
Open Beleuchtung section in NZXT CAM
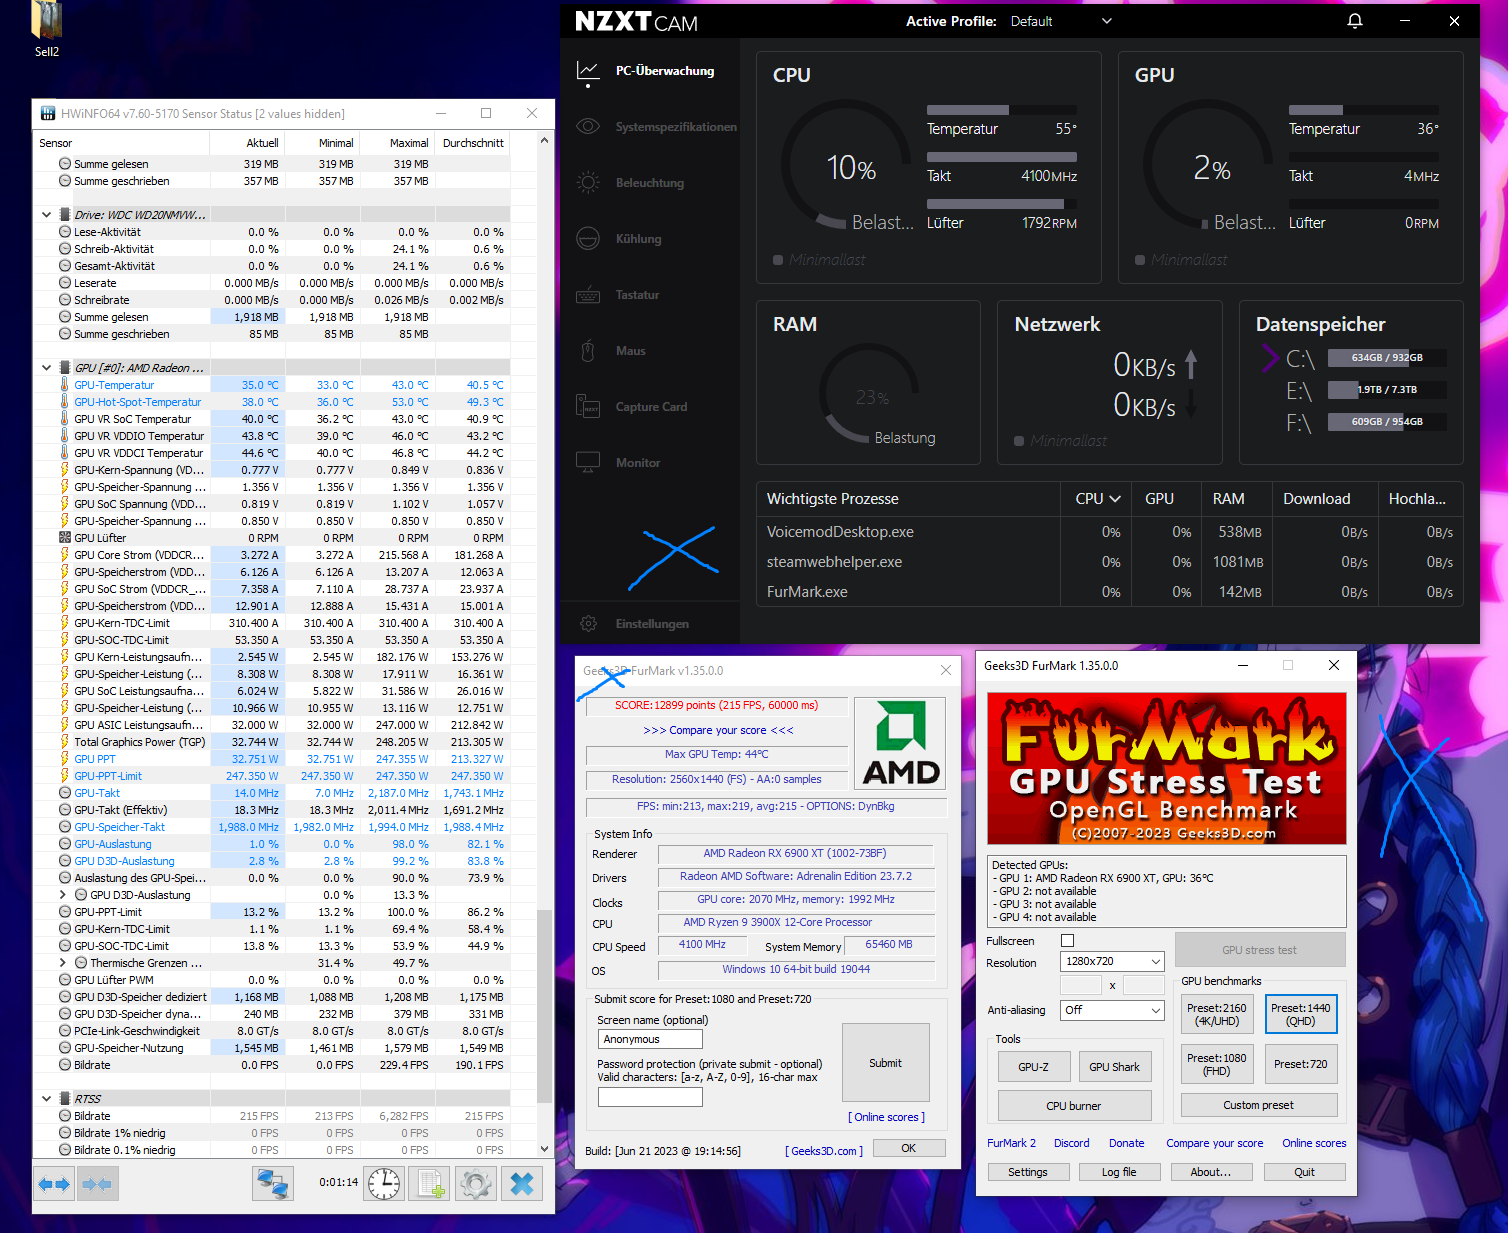tap(650, 183)
